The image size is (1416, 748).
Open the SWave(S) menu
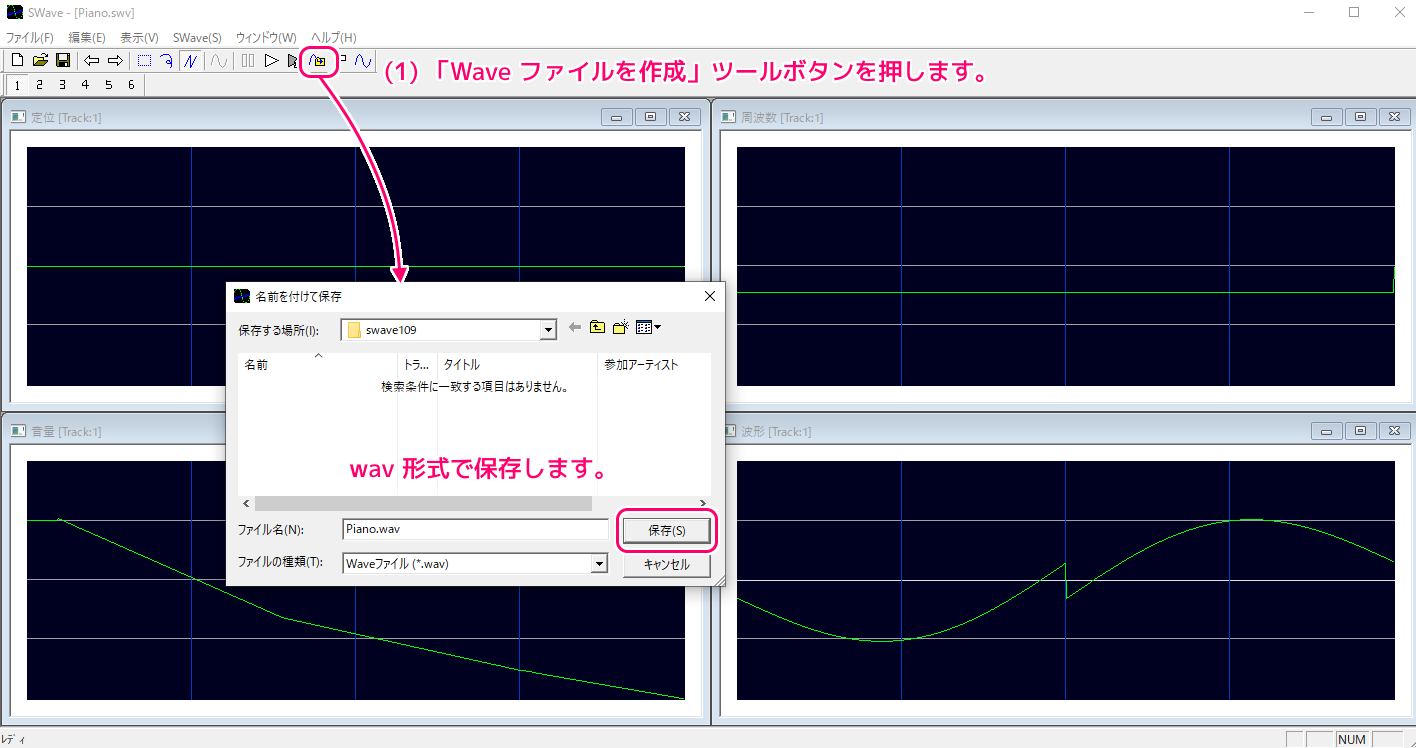click(197, 37)
